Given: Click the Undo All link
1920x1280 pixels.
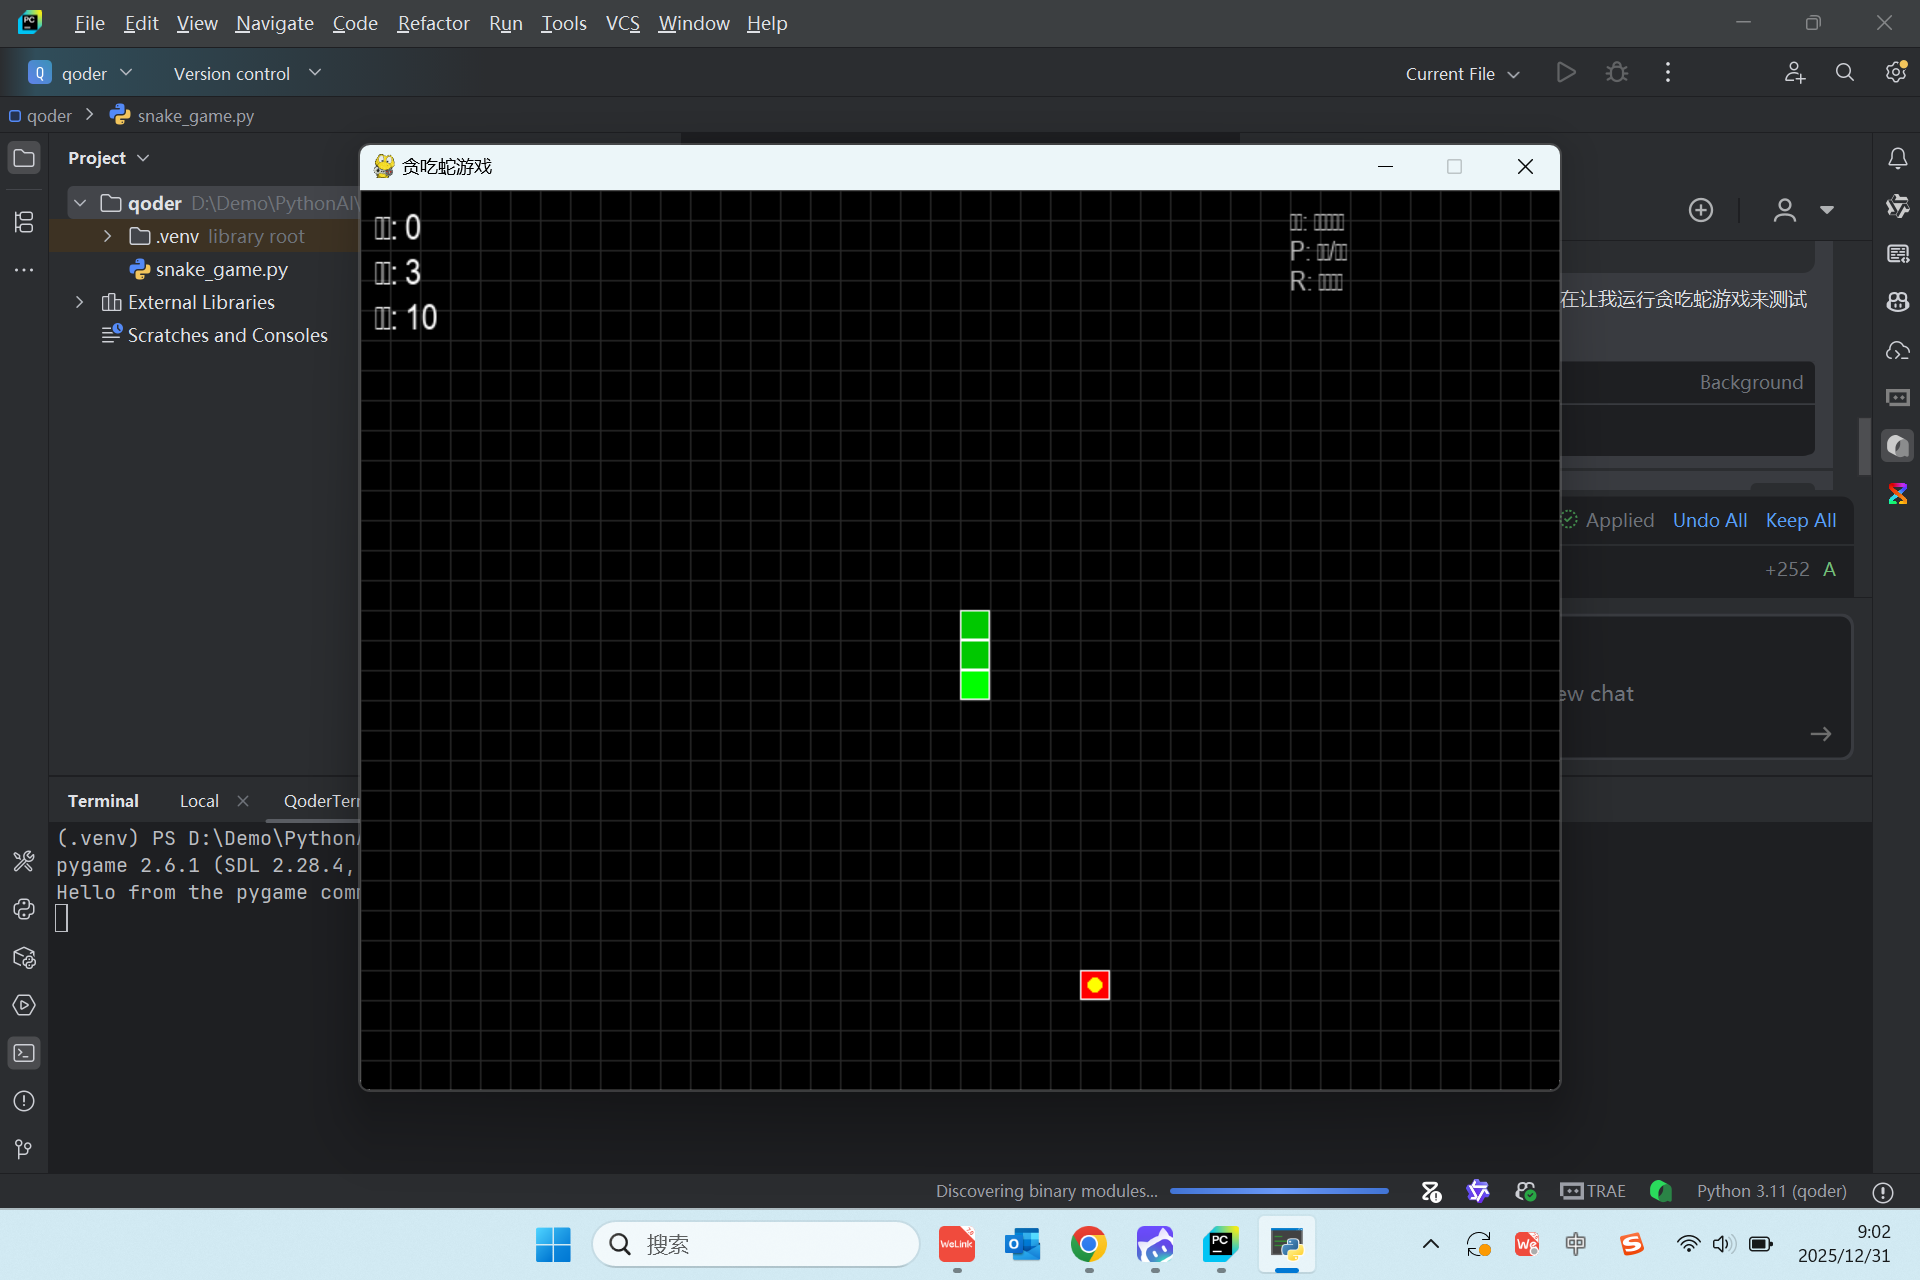Looking at the screenshot, I should click(x=1709, y=520).
